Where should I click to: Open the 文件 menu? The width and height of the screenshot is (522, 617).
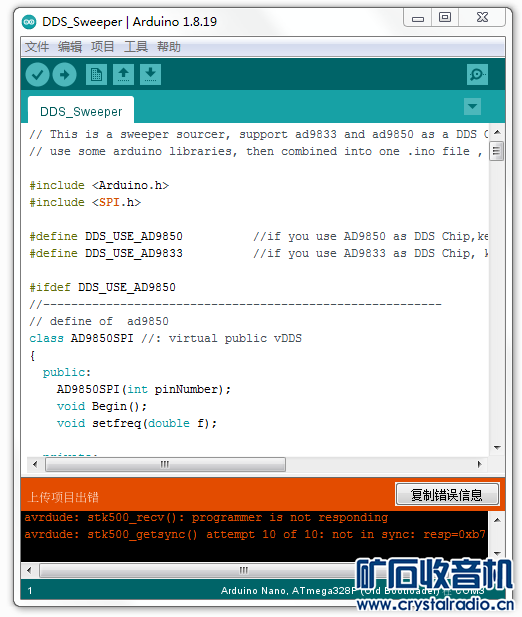pyautogui.click(x=37, y=47)
